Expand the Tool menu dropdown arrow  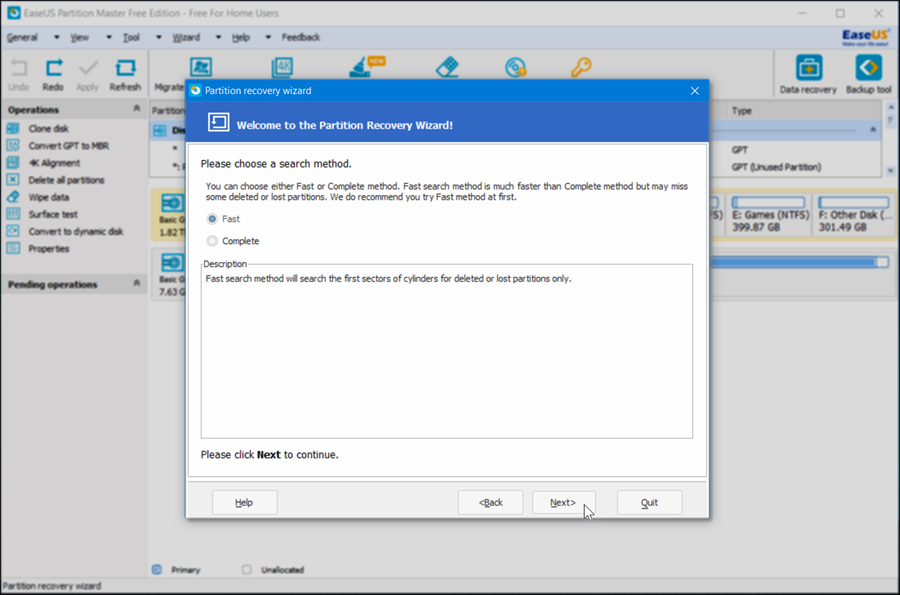pyautogui.click(x=158, y=37)
